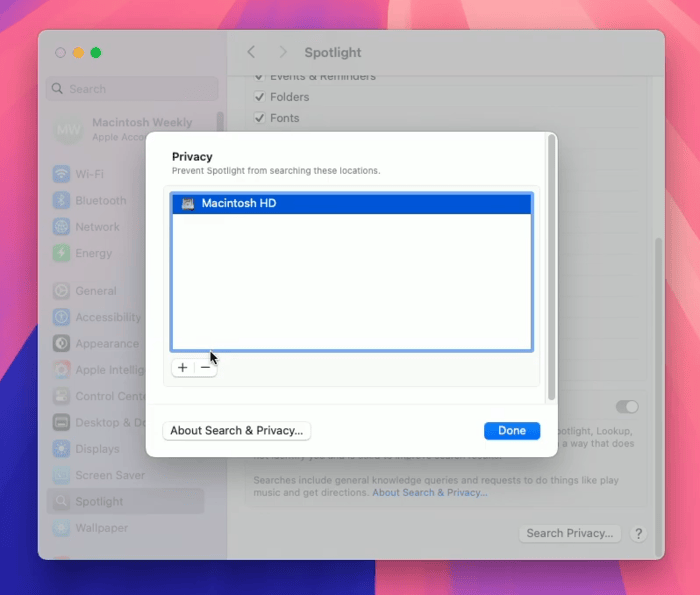The height and width of the screenshot is (595, 700).
Task: Open Apple Intelligence settings icon
Action: (61, 370)
